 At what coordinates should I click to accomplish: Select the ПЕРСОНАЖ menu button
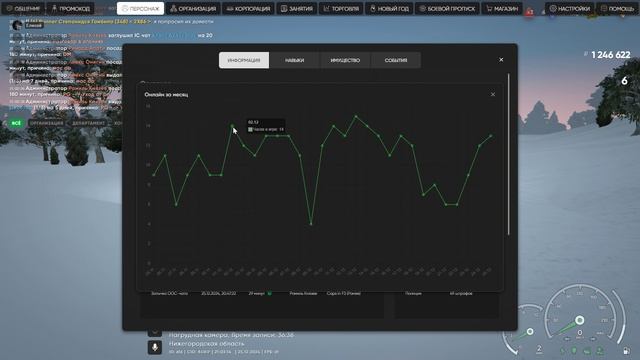[140, 8]
